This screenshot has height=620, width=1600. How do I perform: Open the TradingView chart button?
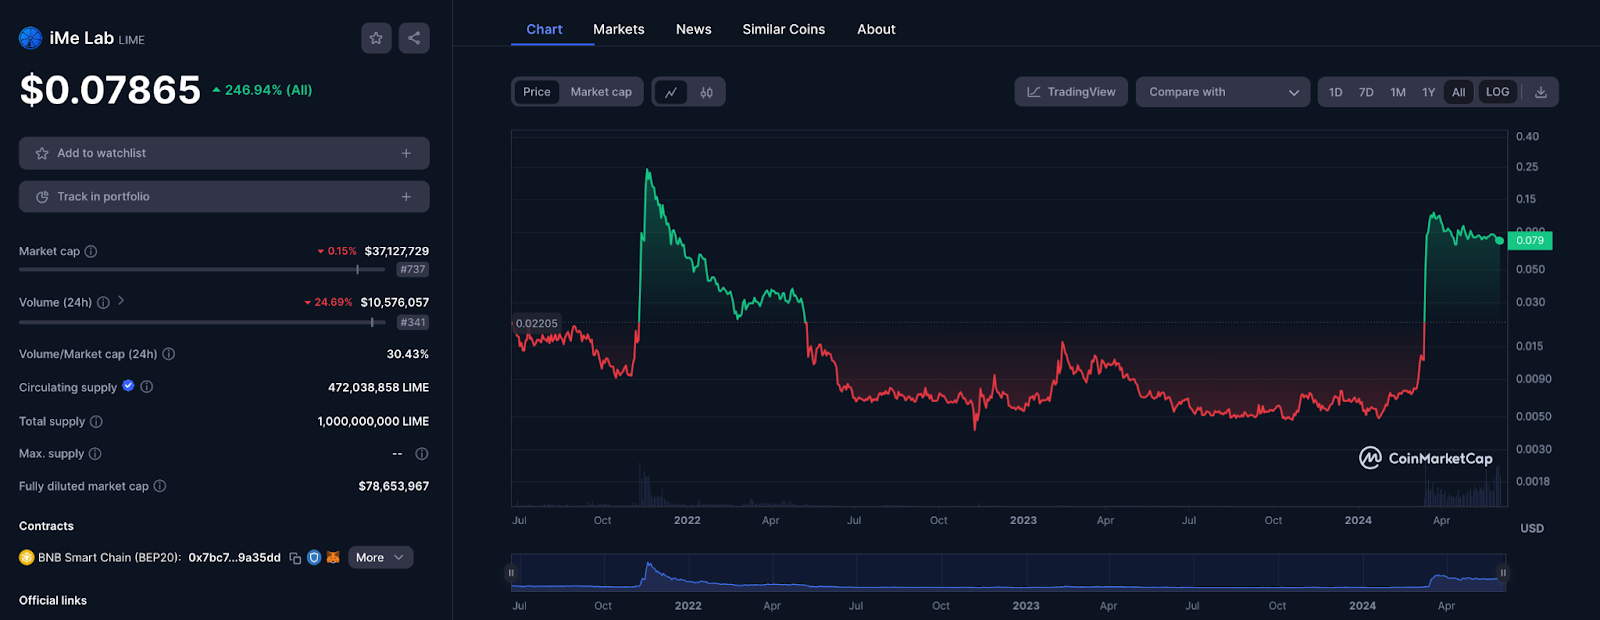pos(1071,92)
